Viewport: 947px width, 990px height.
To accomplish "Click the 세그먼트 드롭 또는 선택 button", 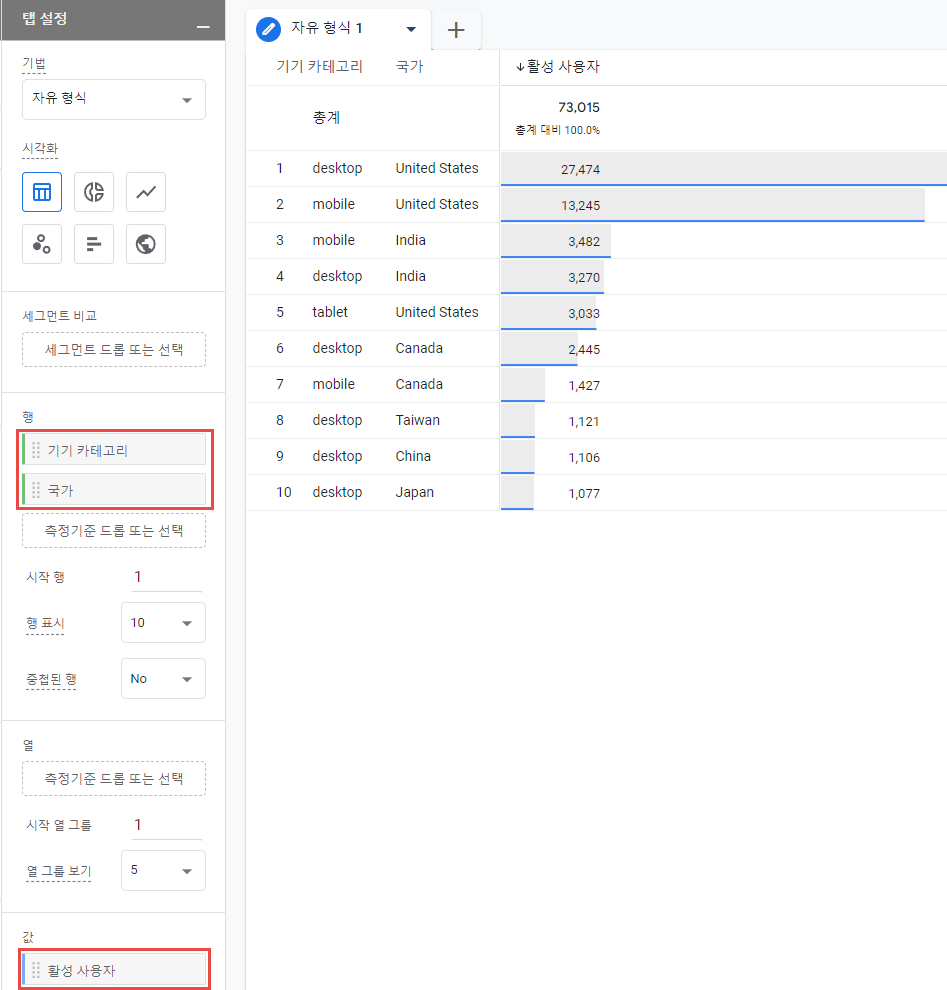I will click(x=113, y=349).
